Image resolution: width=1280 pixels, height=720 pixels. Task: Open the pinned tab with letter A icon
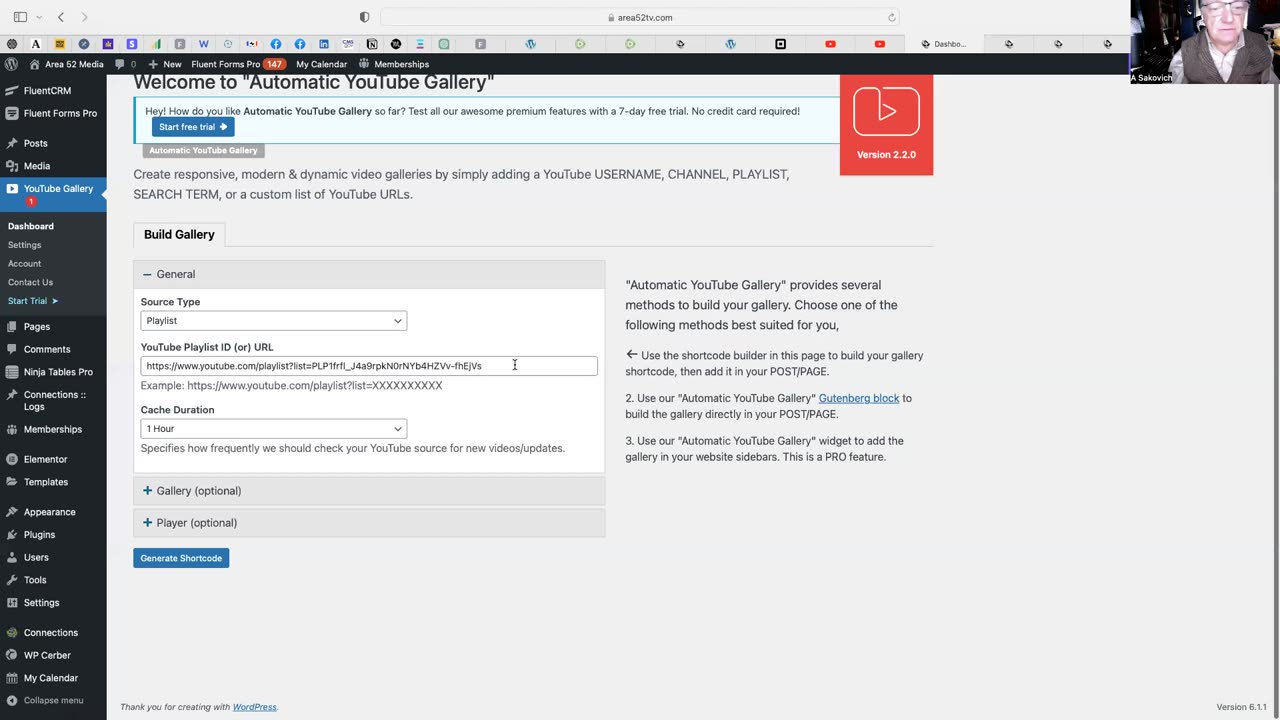coord(36,44)
